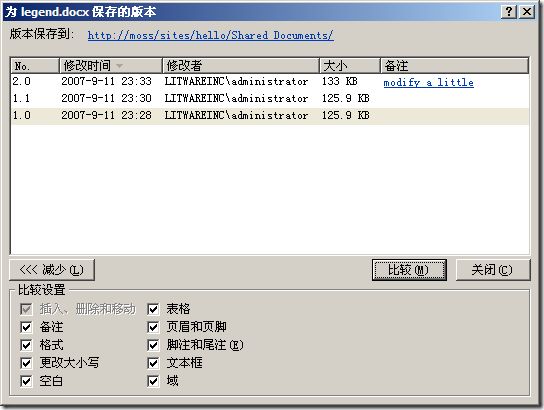Click the 133 KB size cell
Screen dimensions: 544x410
click(x=339, y=82)
